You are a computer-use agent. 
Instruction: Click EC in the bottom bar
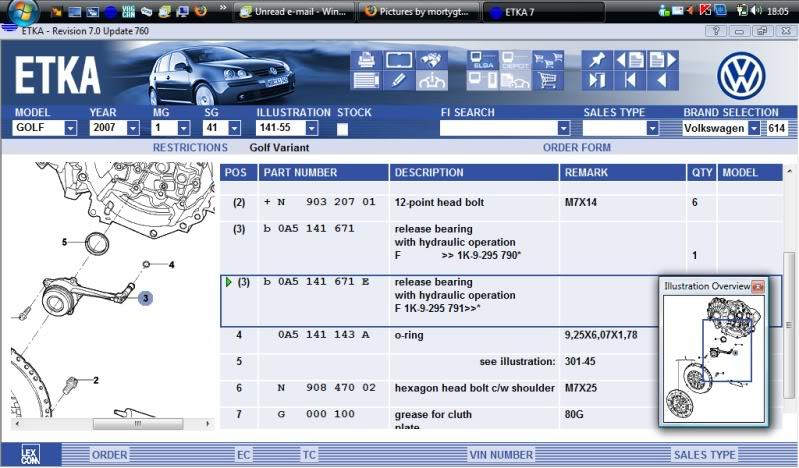click(244, 455)
